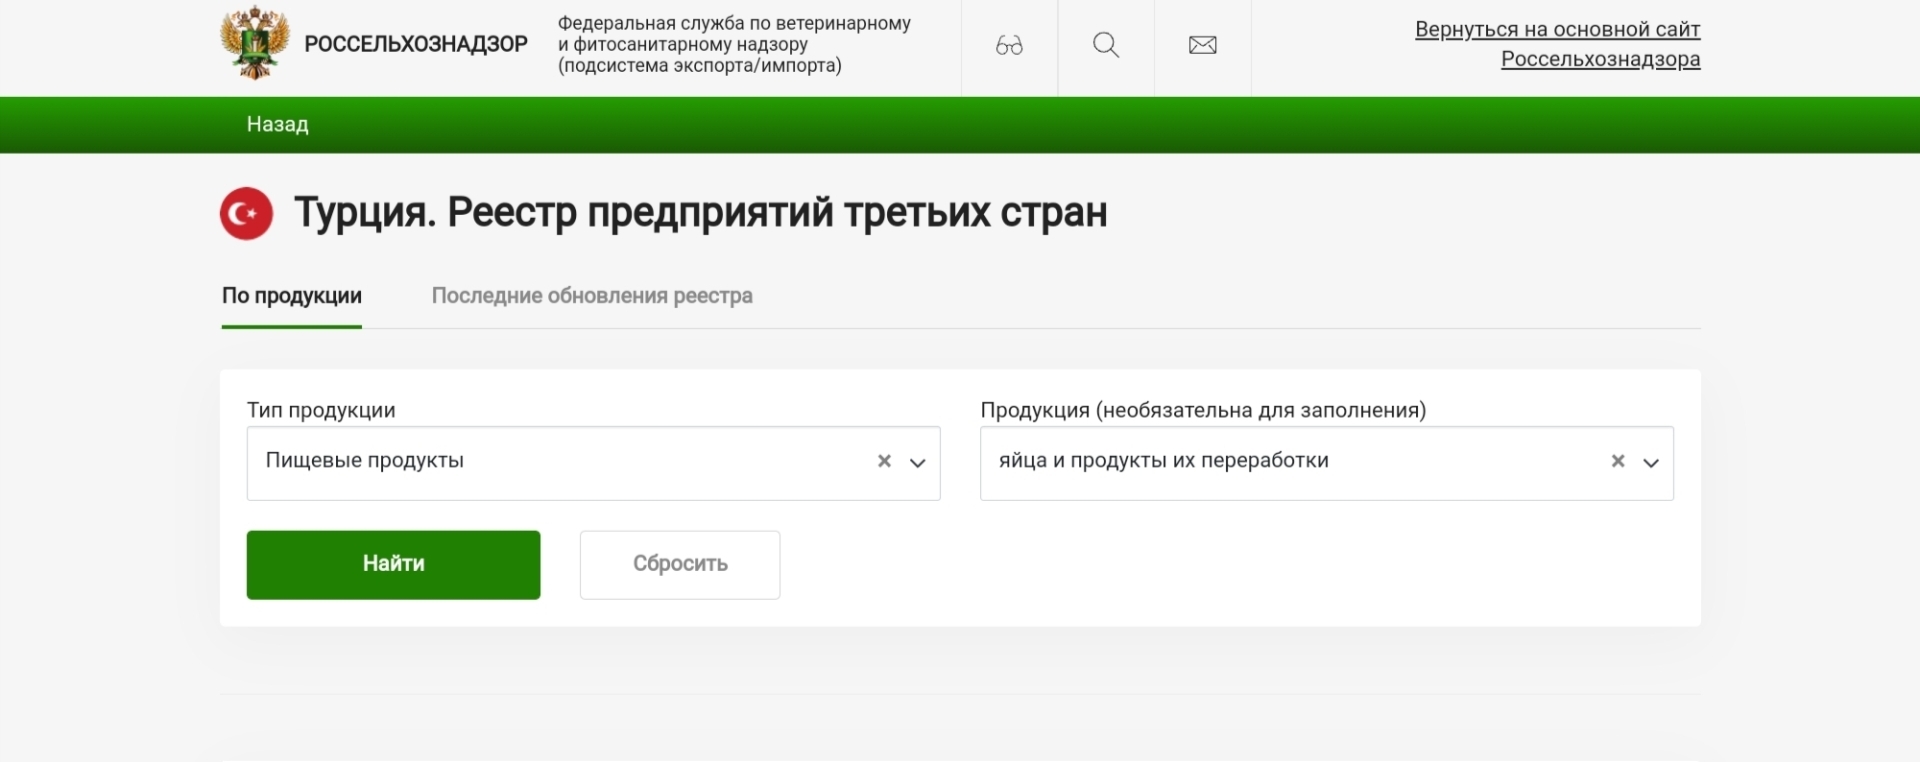The width and height of the screenshot is (1920, 762).
Task: Clear the 'яйца и продукты' selection with X
Action: click(1617, 461)
